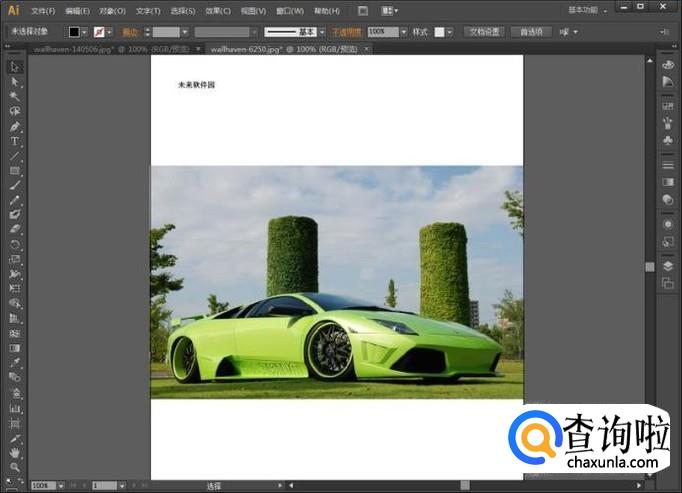Image resolution: width=682 pixels, height=493 pixels.
Task: Select the Zoom tool magnifier
Action: (x=15, y=467)
